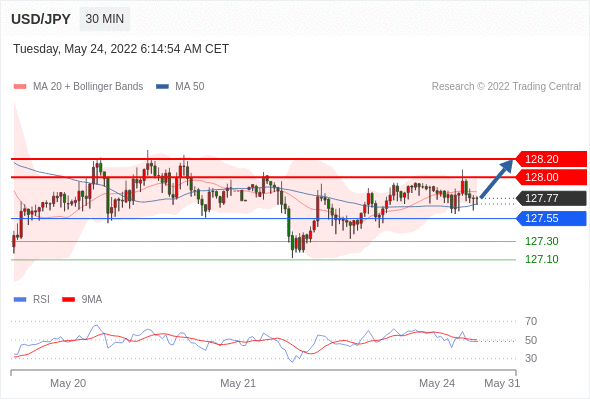Click the green 127.10 support label
Screen dimensions: 590x400
(x=541, y=259)
